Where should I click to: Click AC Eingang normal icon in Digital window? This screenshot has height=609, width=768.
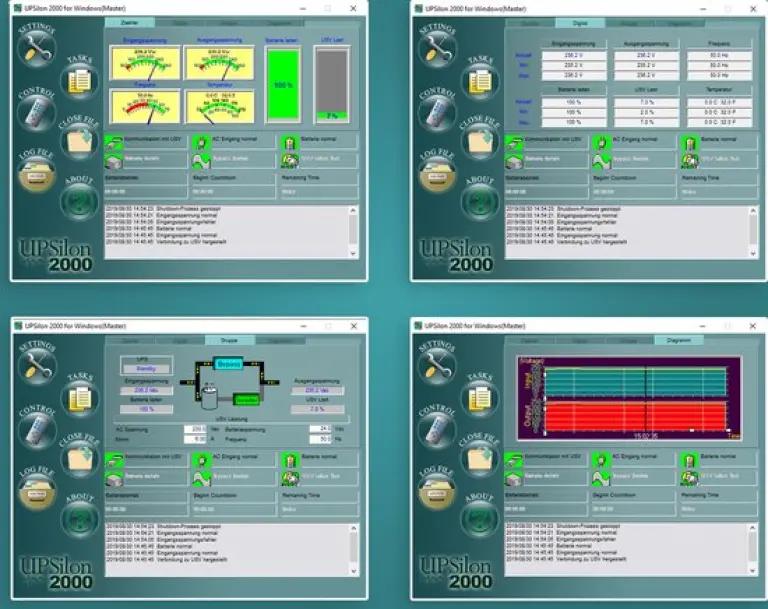point(601,143)
